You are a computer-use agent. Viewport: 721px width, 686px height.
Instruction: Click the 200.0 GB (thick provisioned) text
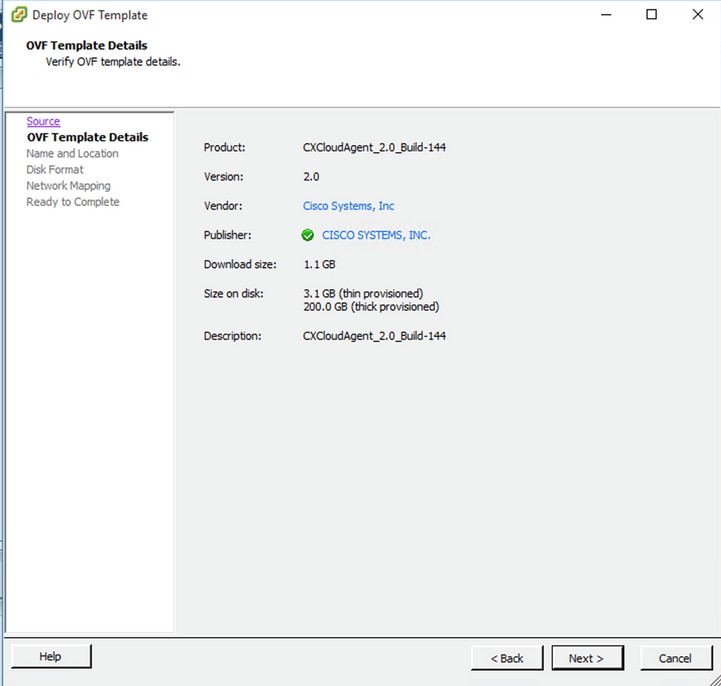(371, 307)
